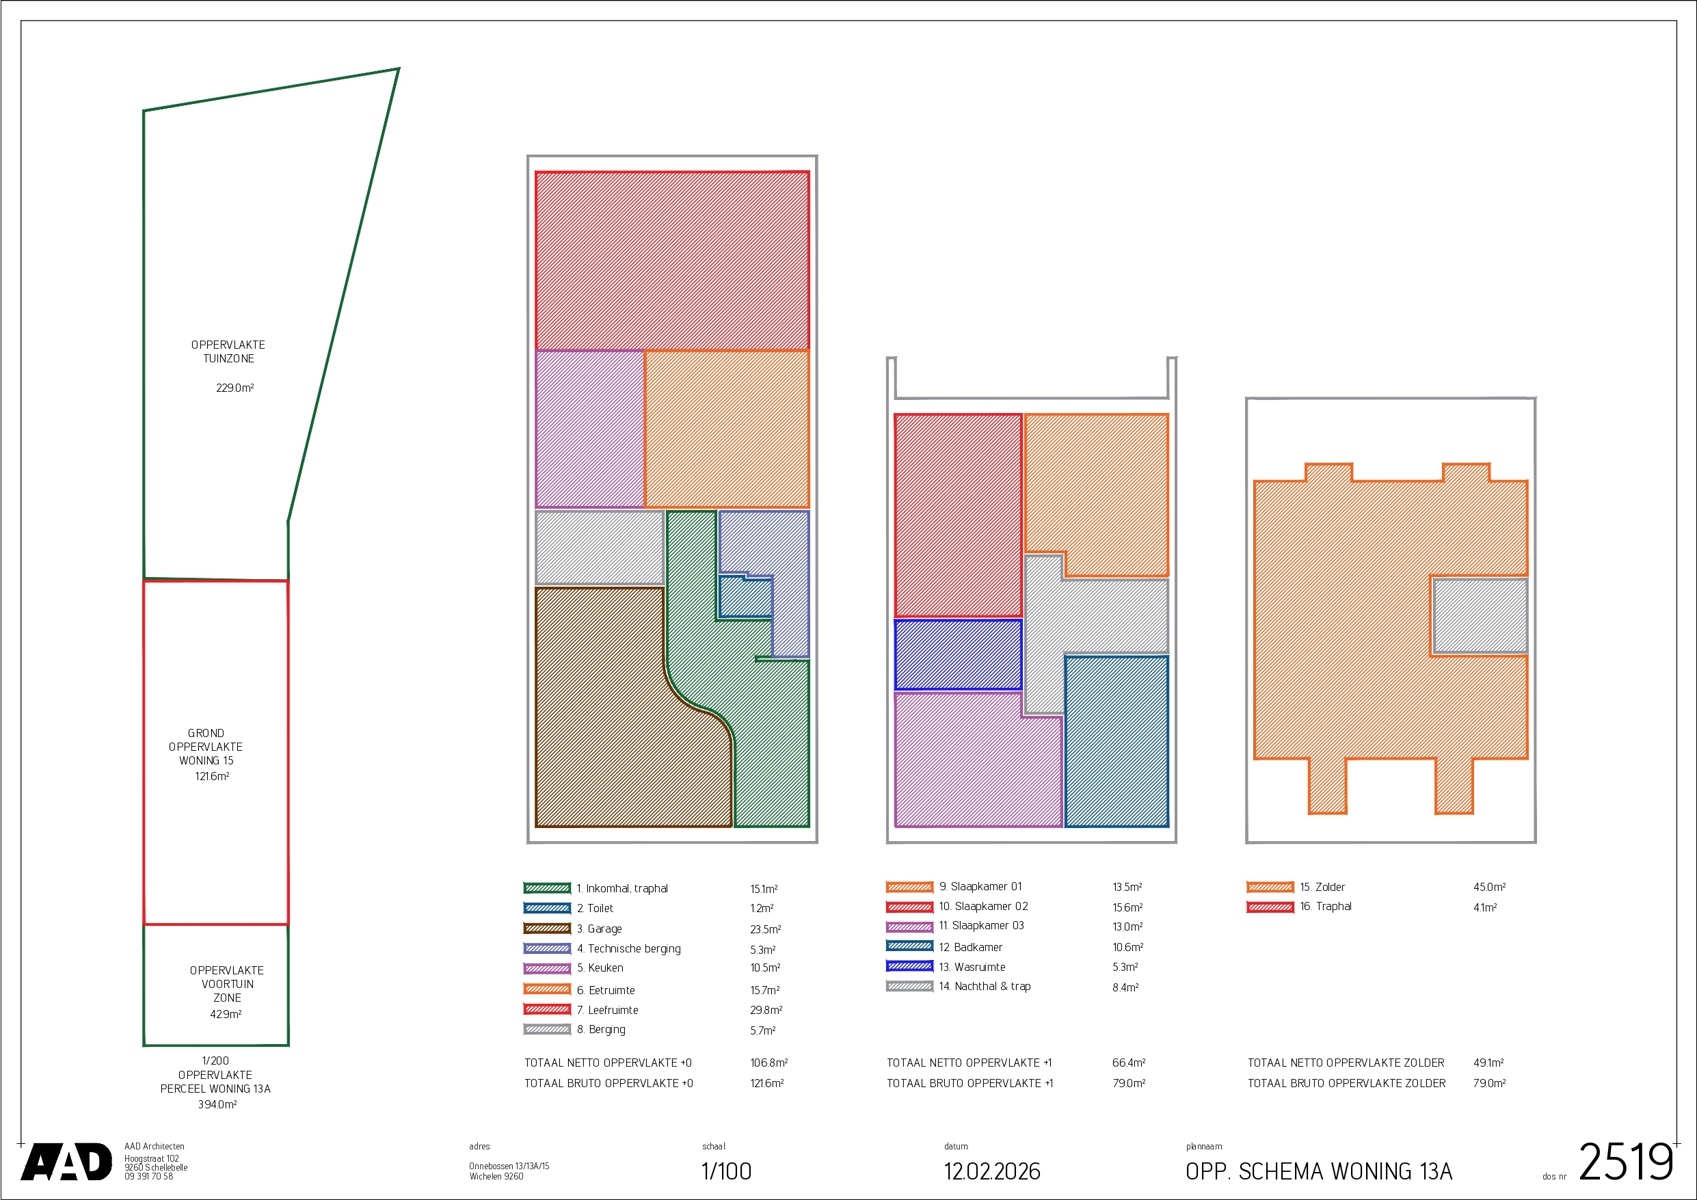Click the Oppervlakte Tuinzone label
The height and width of the screenshot is (1200, 1697).
[x=228, y=352]
